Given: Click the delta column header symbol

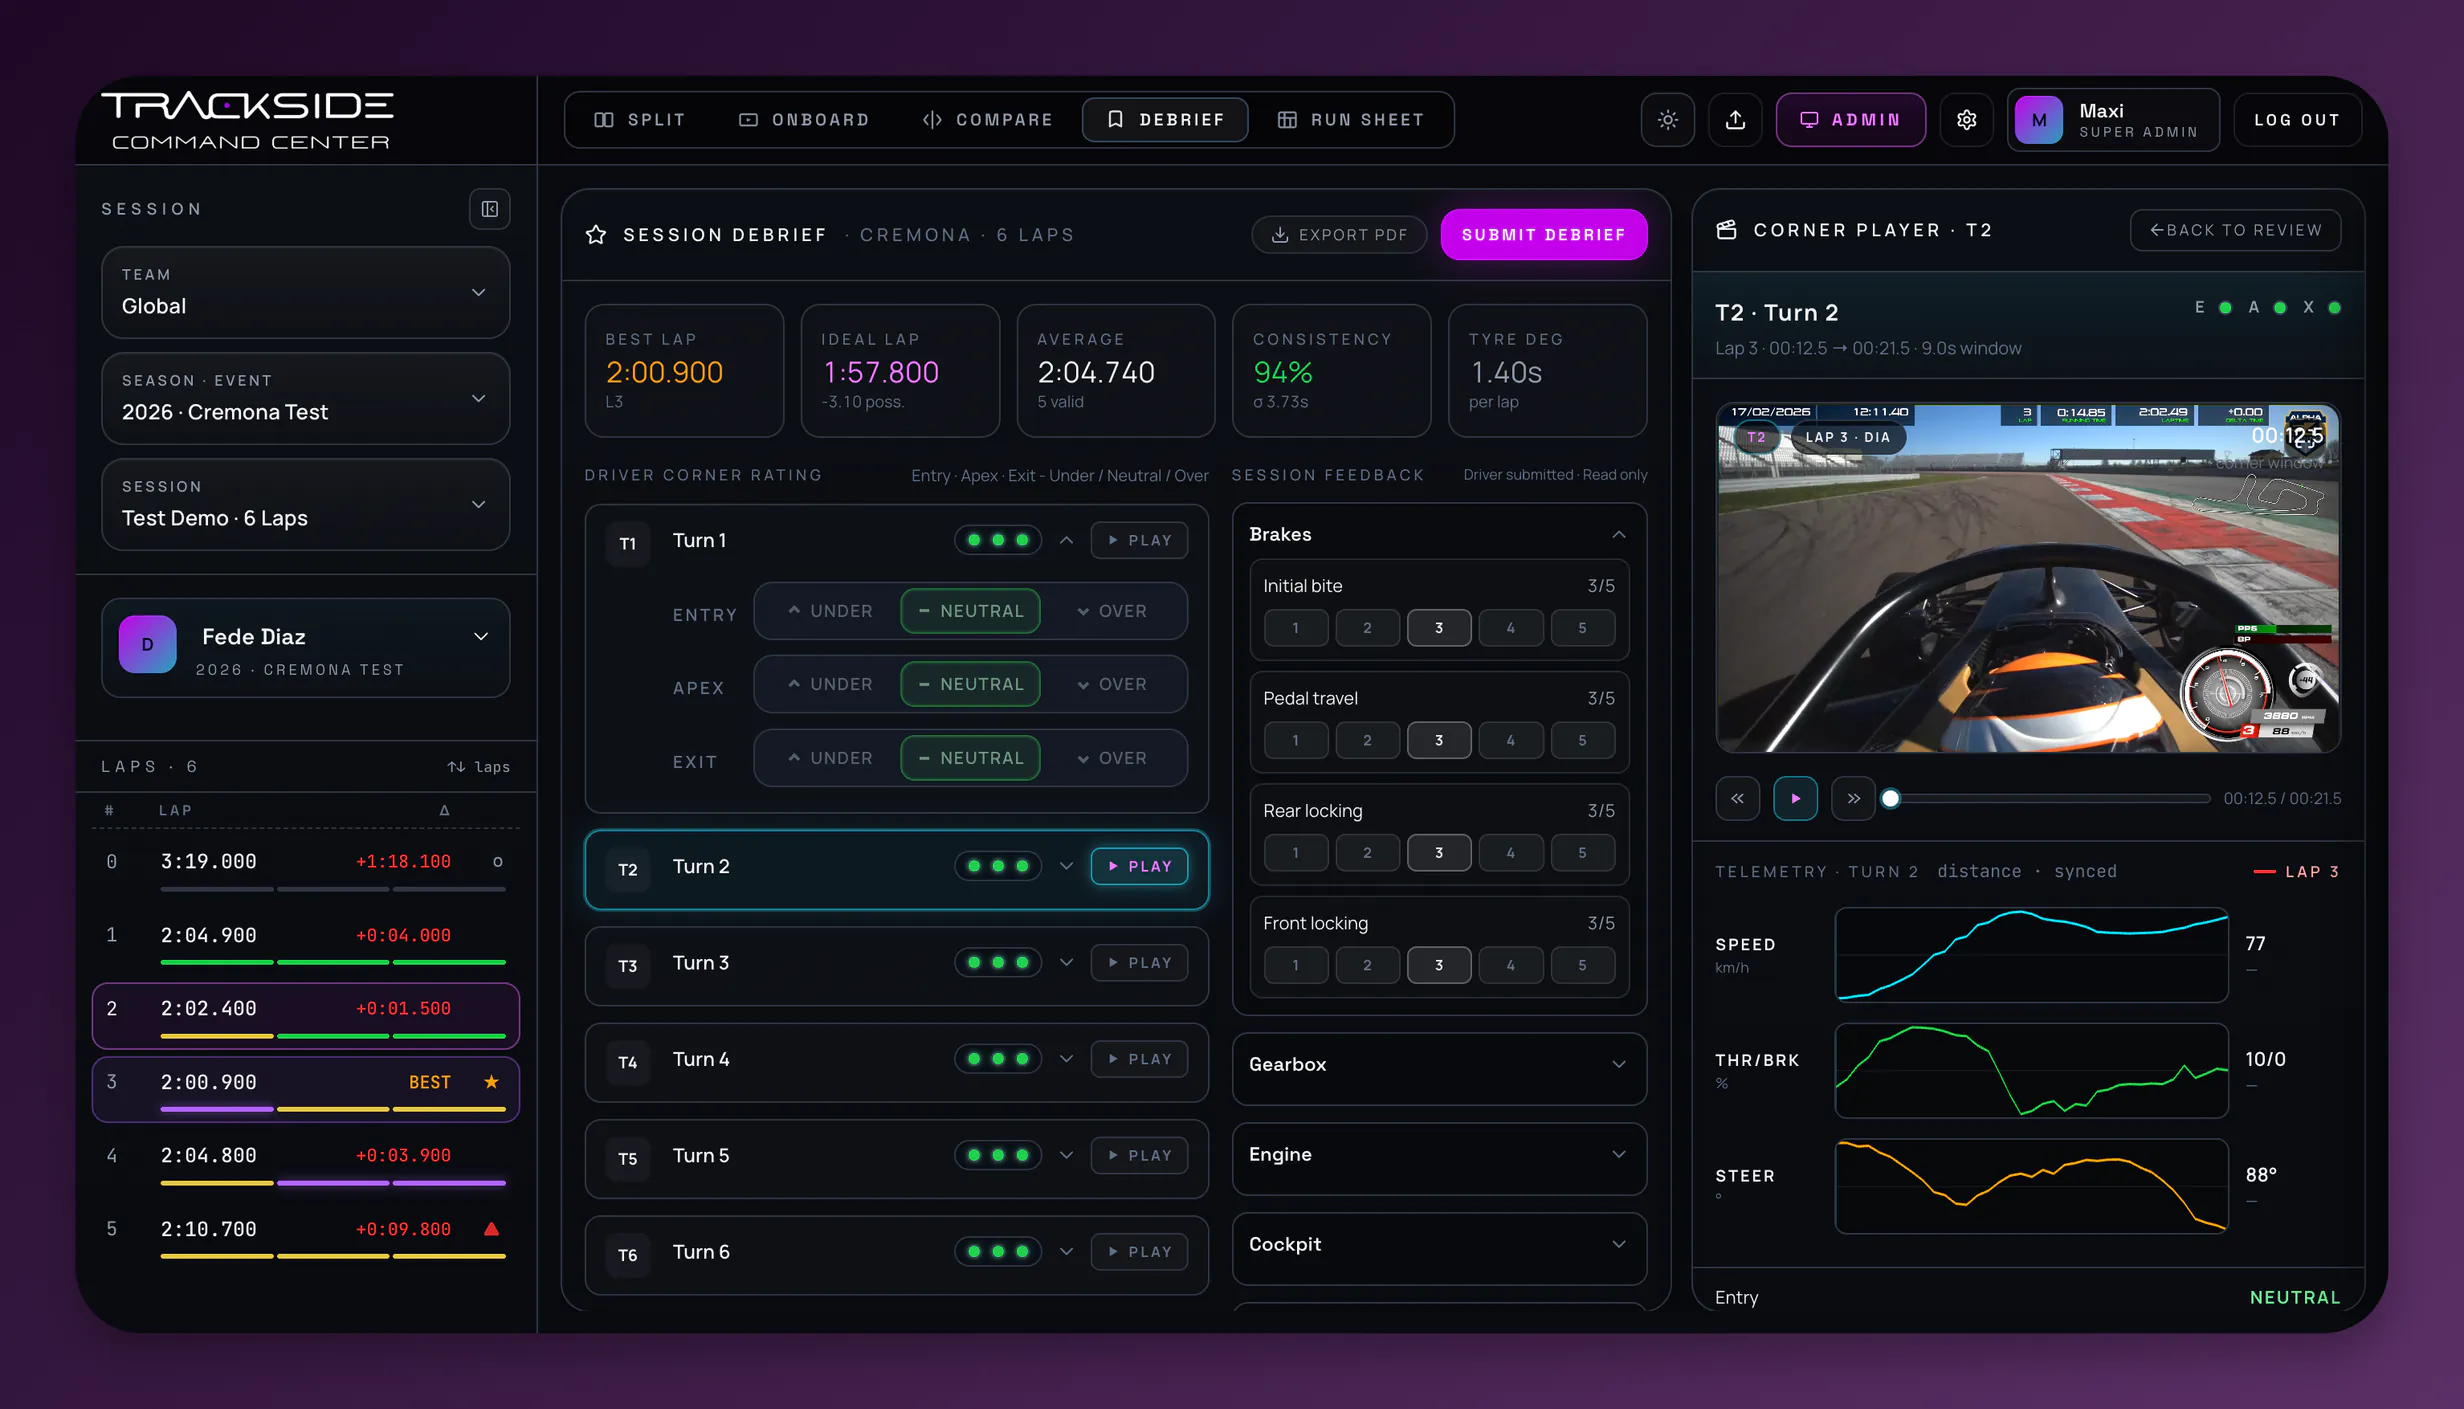Looking at the screenshot, I should (x=444, y=810).
